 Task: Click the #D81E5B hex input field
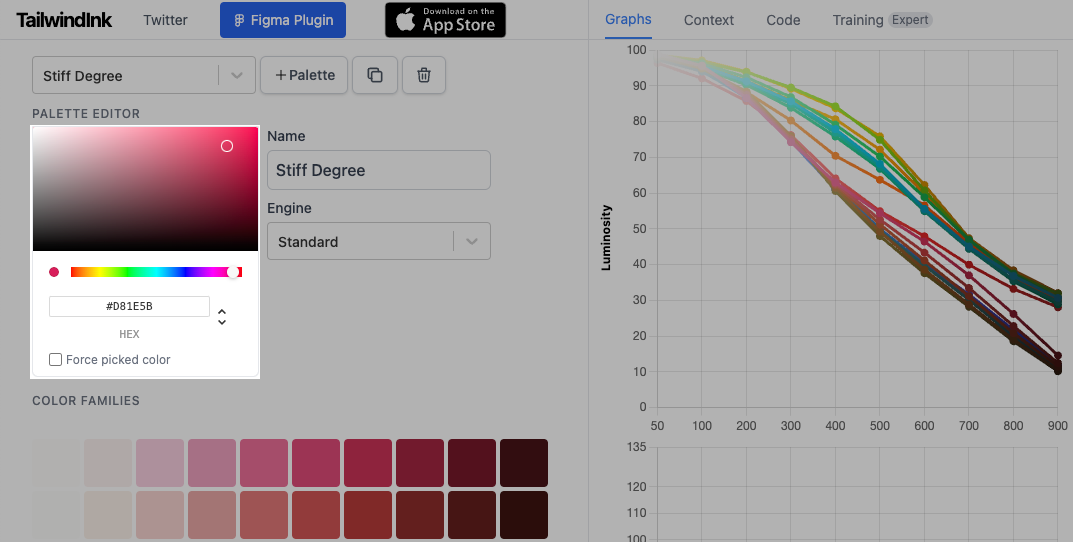(129, 306)
